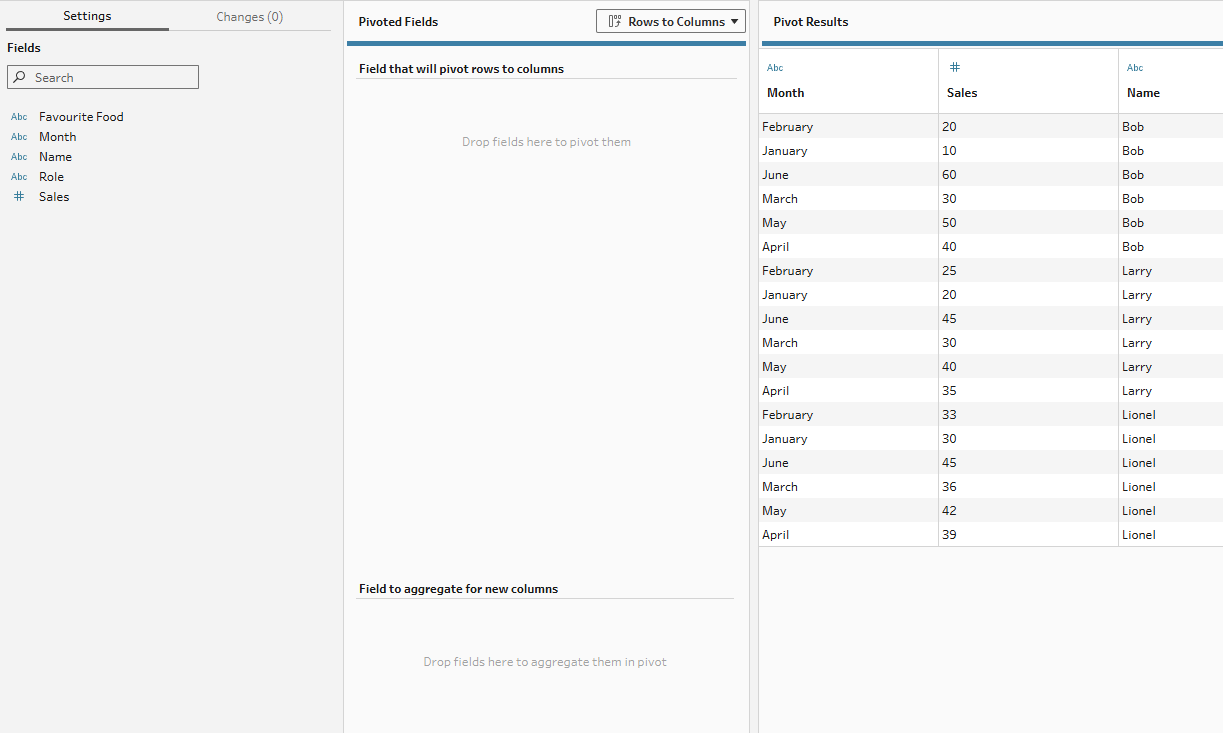Select the Favourite Food field in list
1223x733 pixels.
click(x=81, y=117)
